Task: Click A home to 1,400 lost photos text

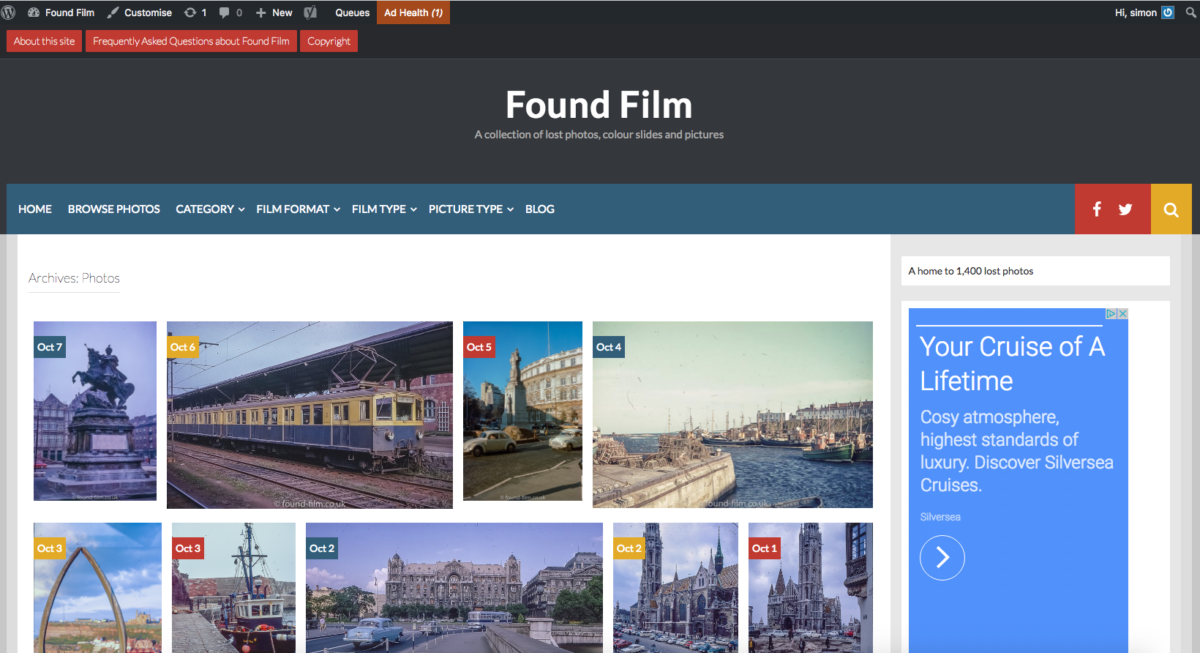Action: [x=971, y=271]
